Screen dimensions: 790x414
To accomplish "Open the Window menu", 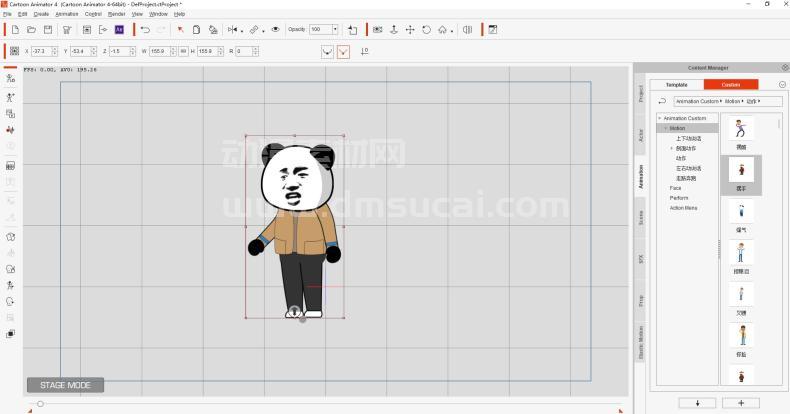I will 158,14.
